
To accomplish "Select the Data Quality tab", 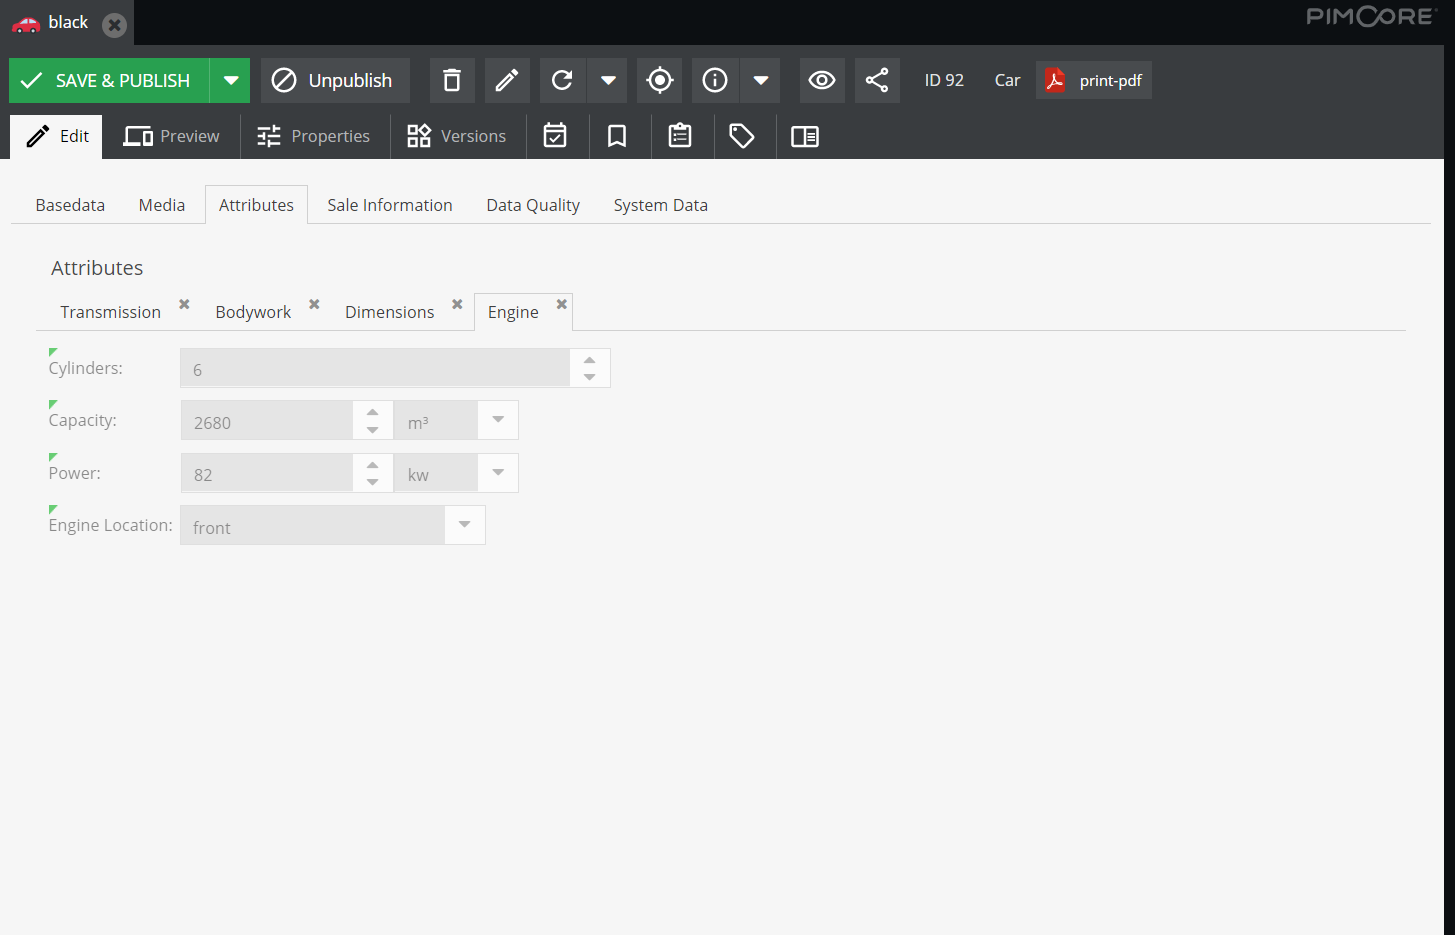I will (x=533, y=205).
